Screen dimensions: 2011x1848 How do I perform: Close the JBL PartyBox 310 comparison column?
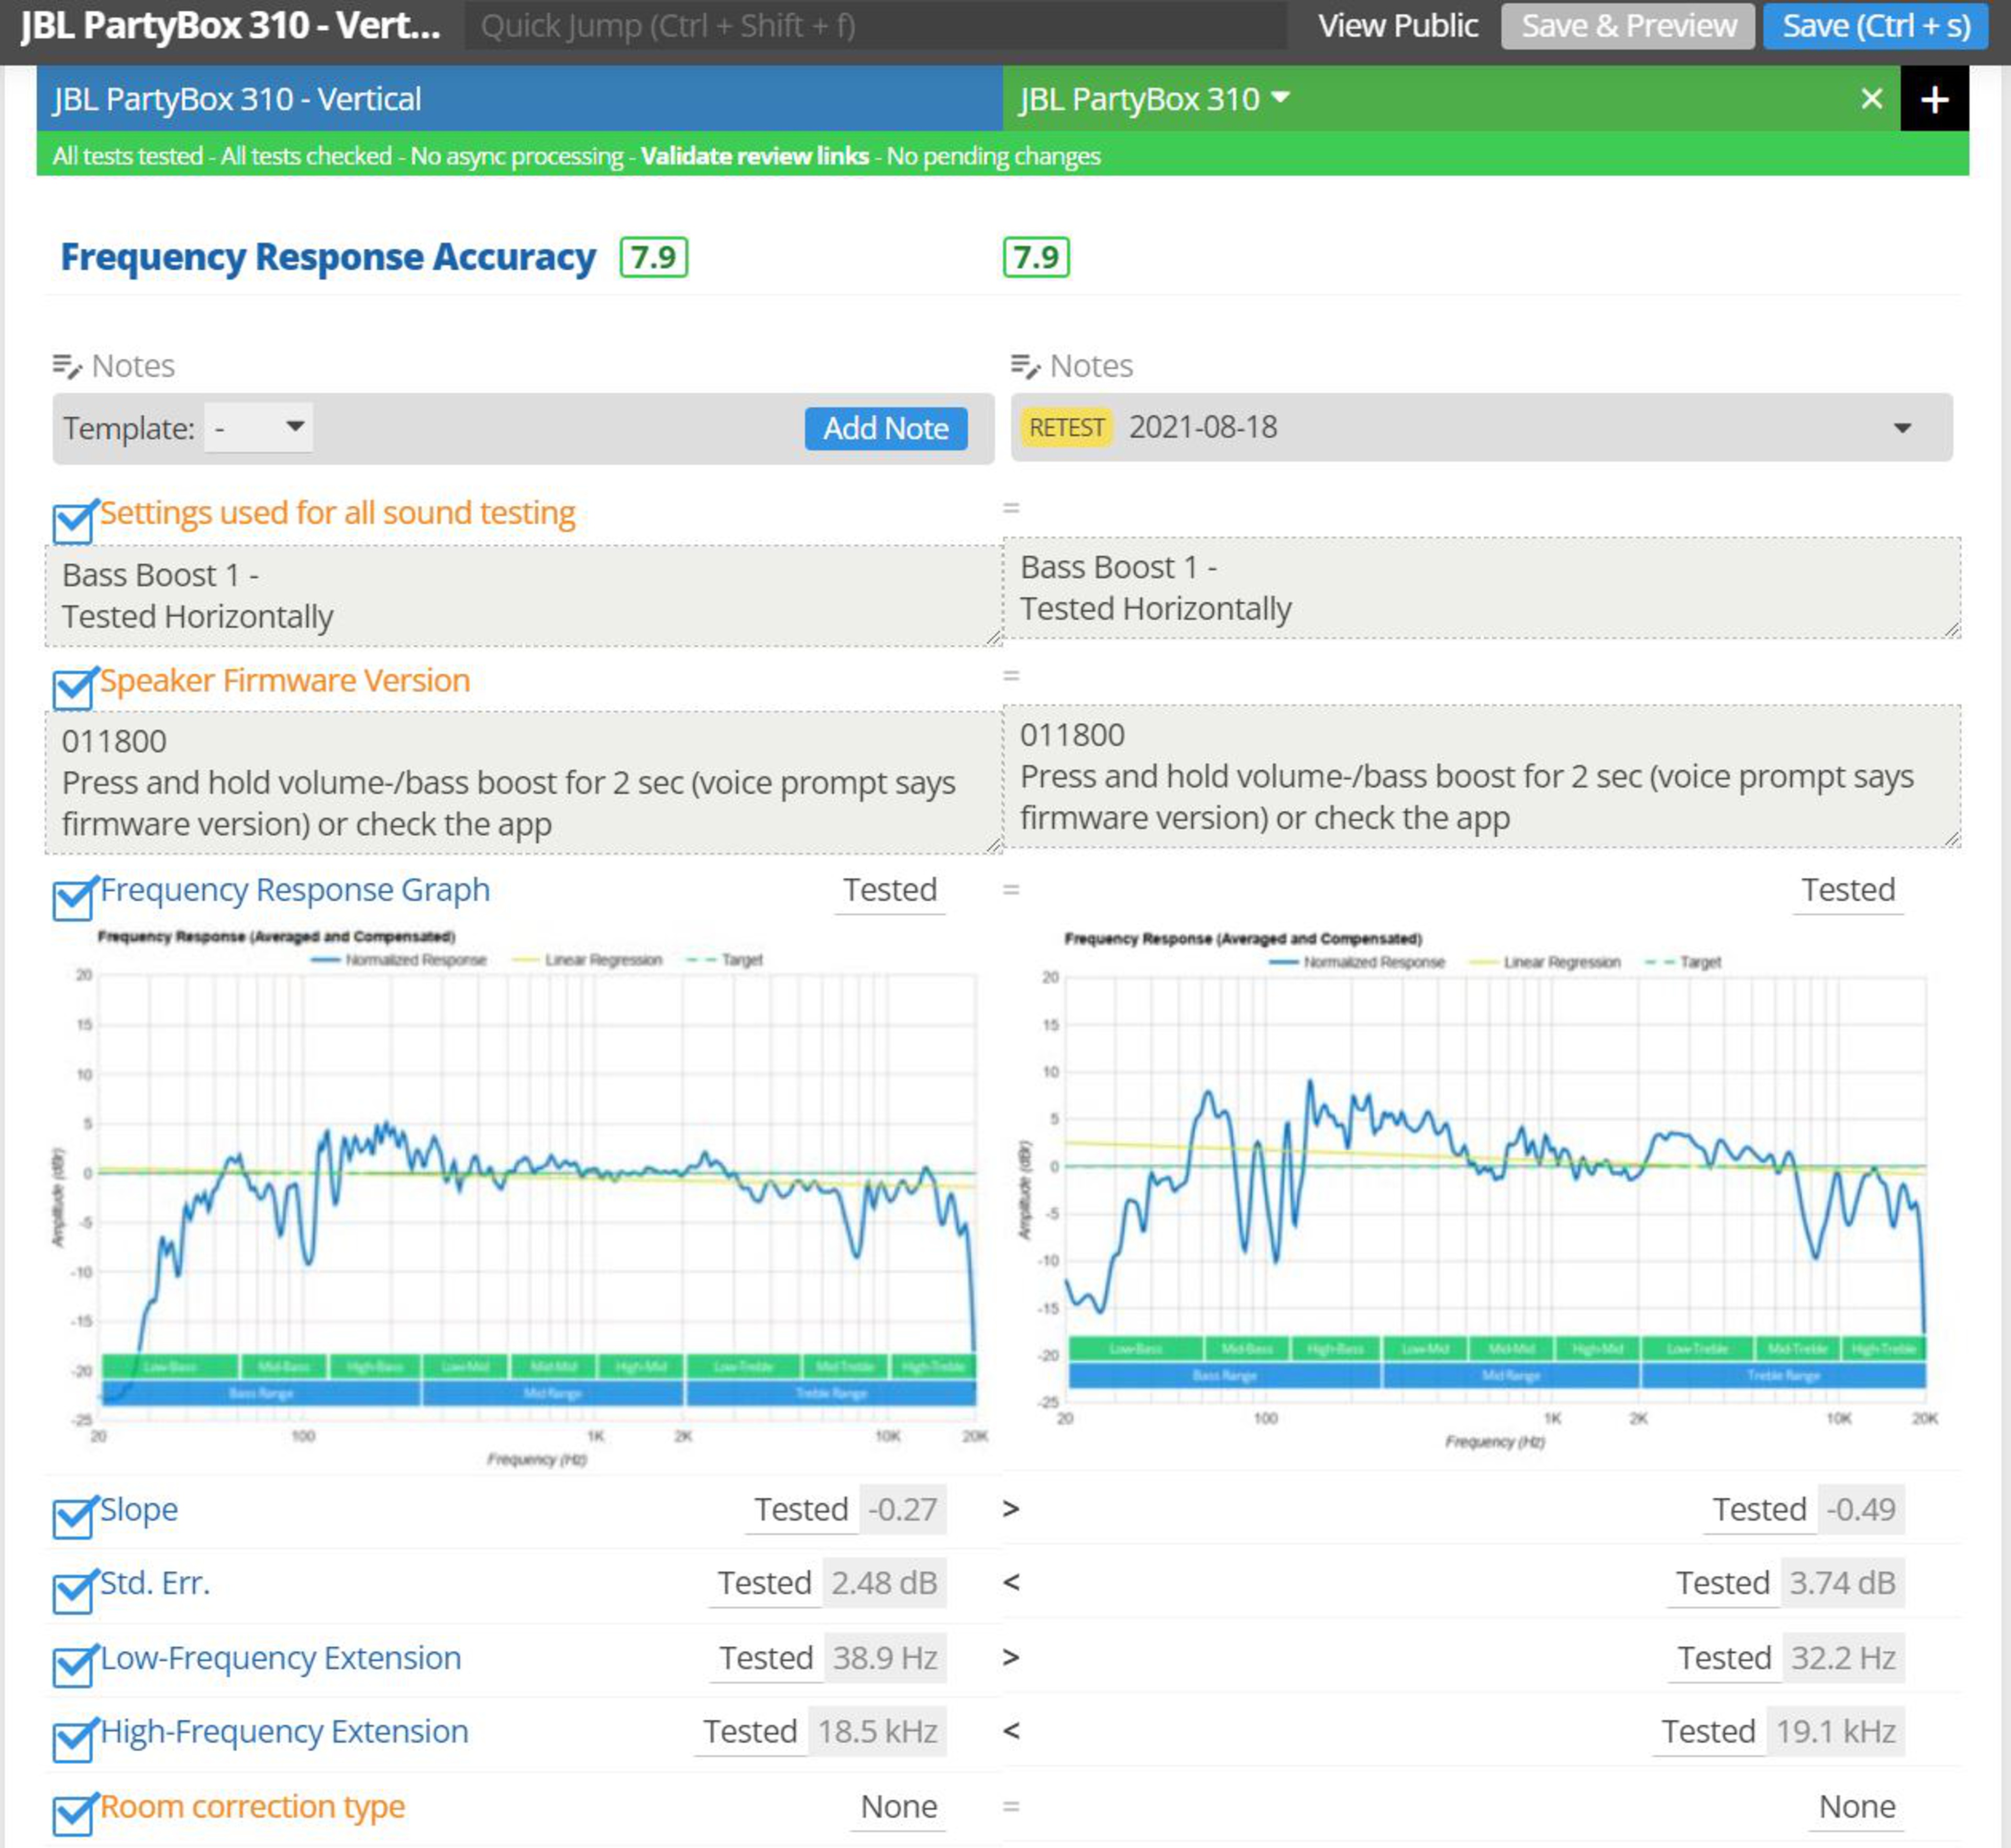1871,99
